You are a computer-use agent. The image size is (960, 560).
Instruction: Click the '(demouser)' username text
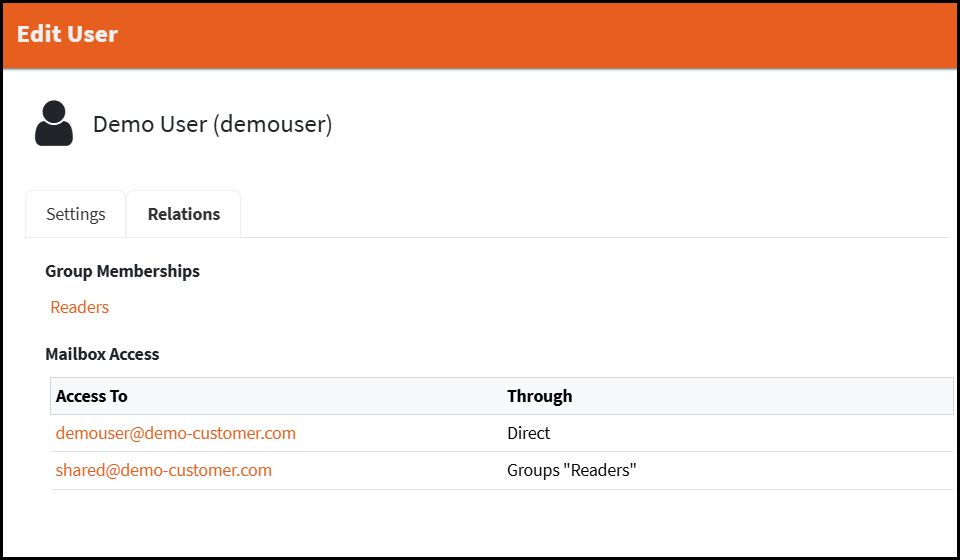tap(273, 124)
